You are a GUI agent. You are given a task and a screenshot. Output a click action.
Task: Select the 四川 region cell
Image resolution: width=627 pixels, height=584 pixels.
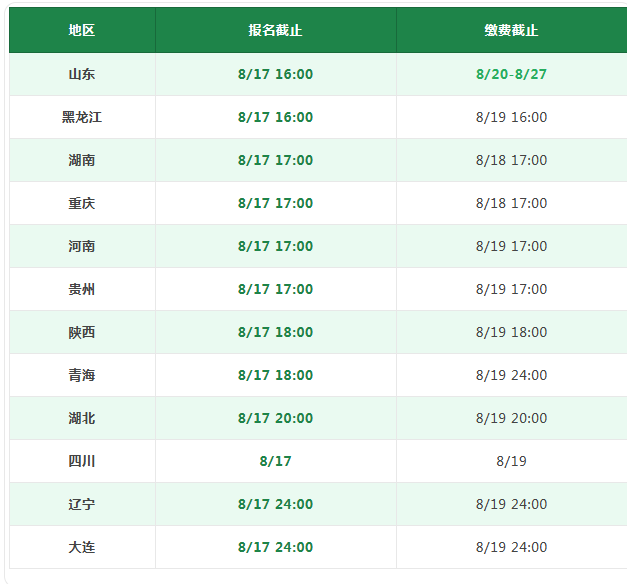[82, 461]
